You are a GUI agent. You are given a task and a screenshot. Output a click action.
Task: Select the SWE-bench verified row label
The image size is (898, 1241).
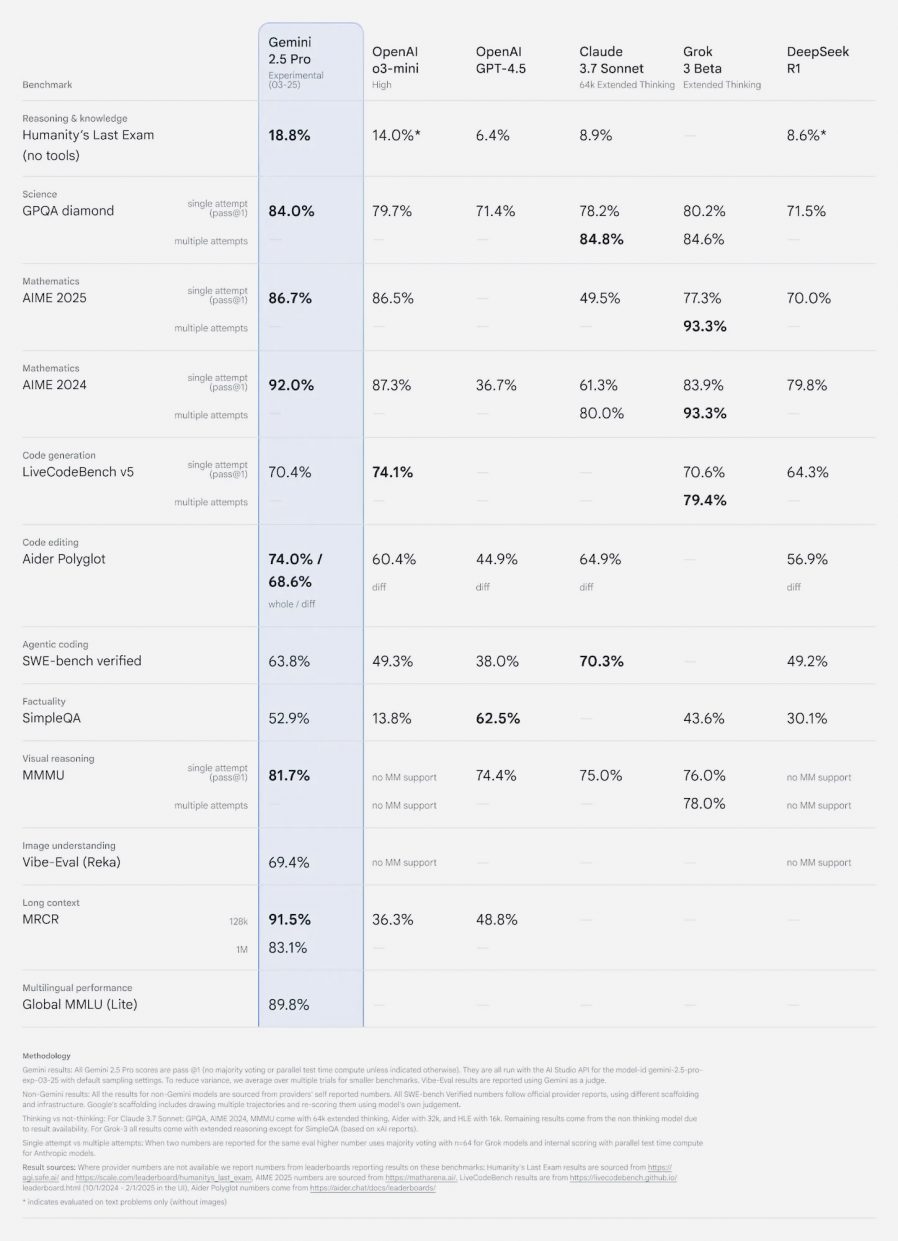pos(82,661)
